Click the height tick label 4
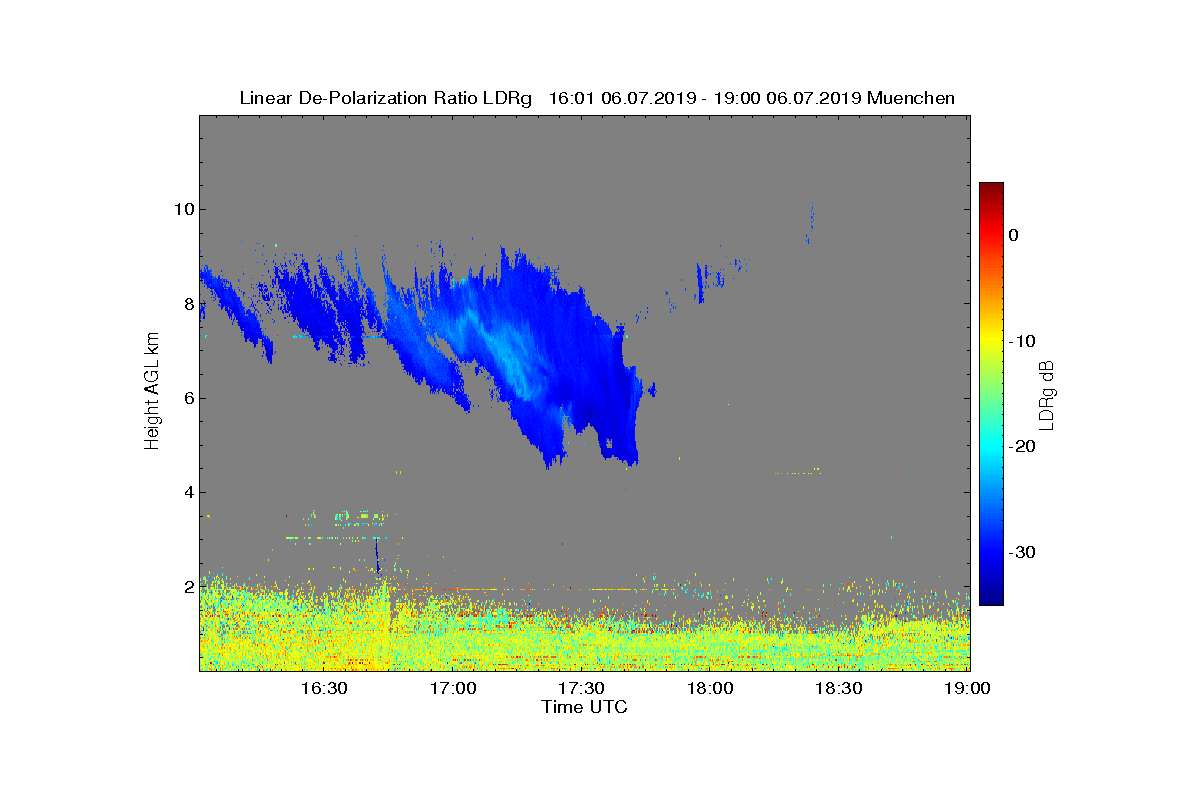The width and height of the screenshot is (1200, 800). [187, 492]
